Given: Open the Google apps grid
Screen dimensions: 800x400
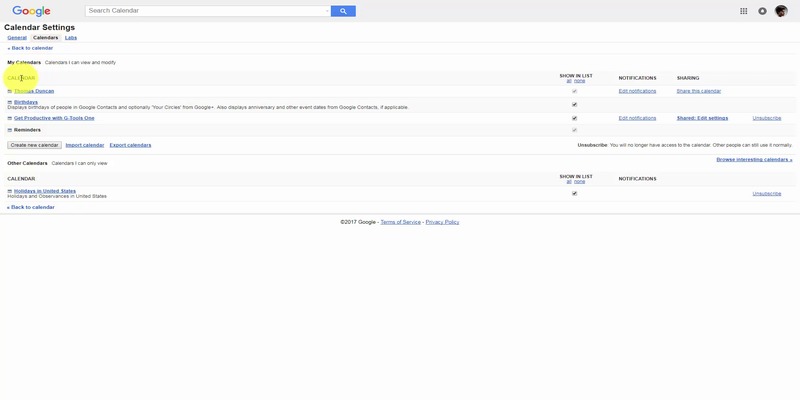Looking at the screenshot, I should 743,11.
